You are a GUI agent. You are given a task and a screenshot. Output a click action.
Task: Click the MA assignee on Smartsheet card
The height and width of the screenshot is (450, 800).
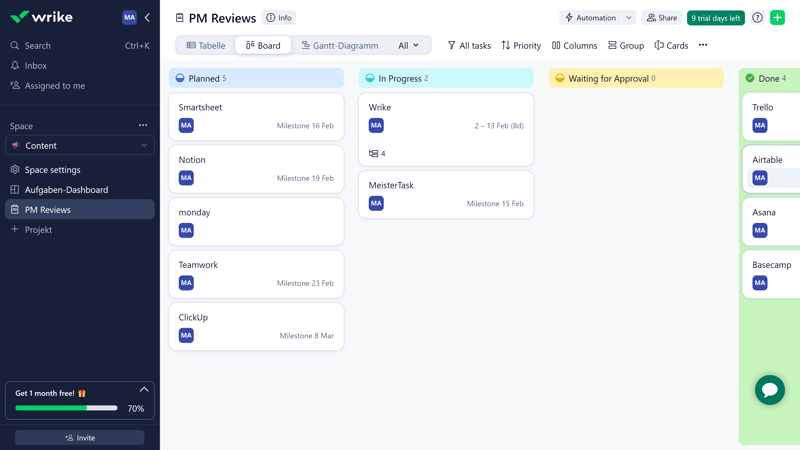point(186,126)
